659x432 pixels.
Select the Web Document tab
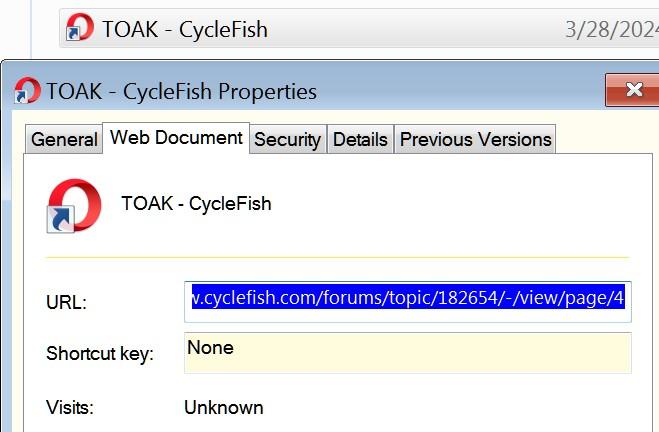(176, 138)
